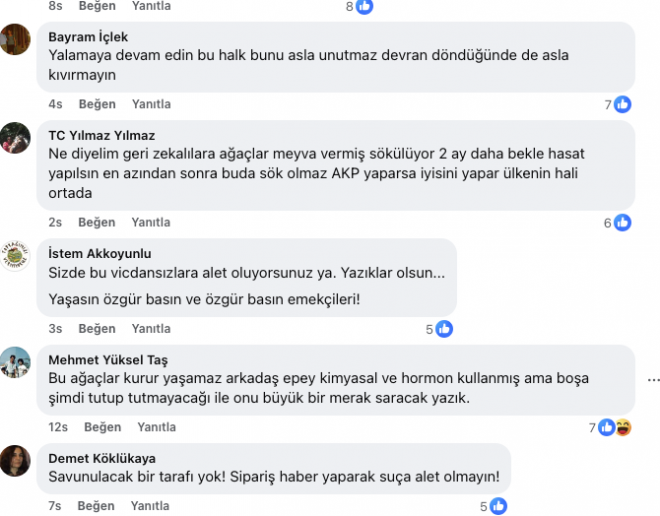Screen dimensions: 660x516
Task: View reactions on Mehmet Yüksel Taş's comment
Action: tap(611, 428)
